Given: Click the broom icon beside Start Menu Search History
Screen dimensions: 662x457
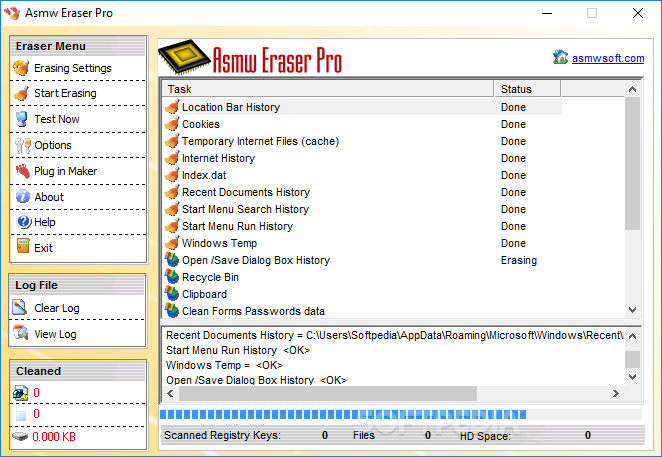Looking at the screenshot, I should pos(172,209).
